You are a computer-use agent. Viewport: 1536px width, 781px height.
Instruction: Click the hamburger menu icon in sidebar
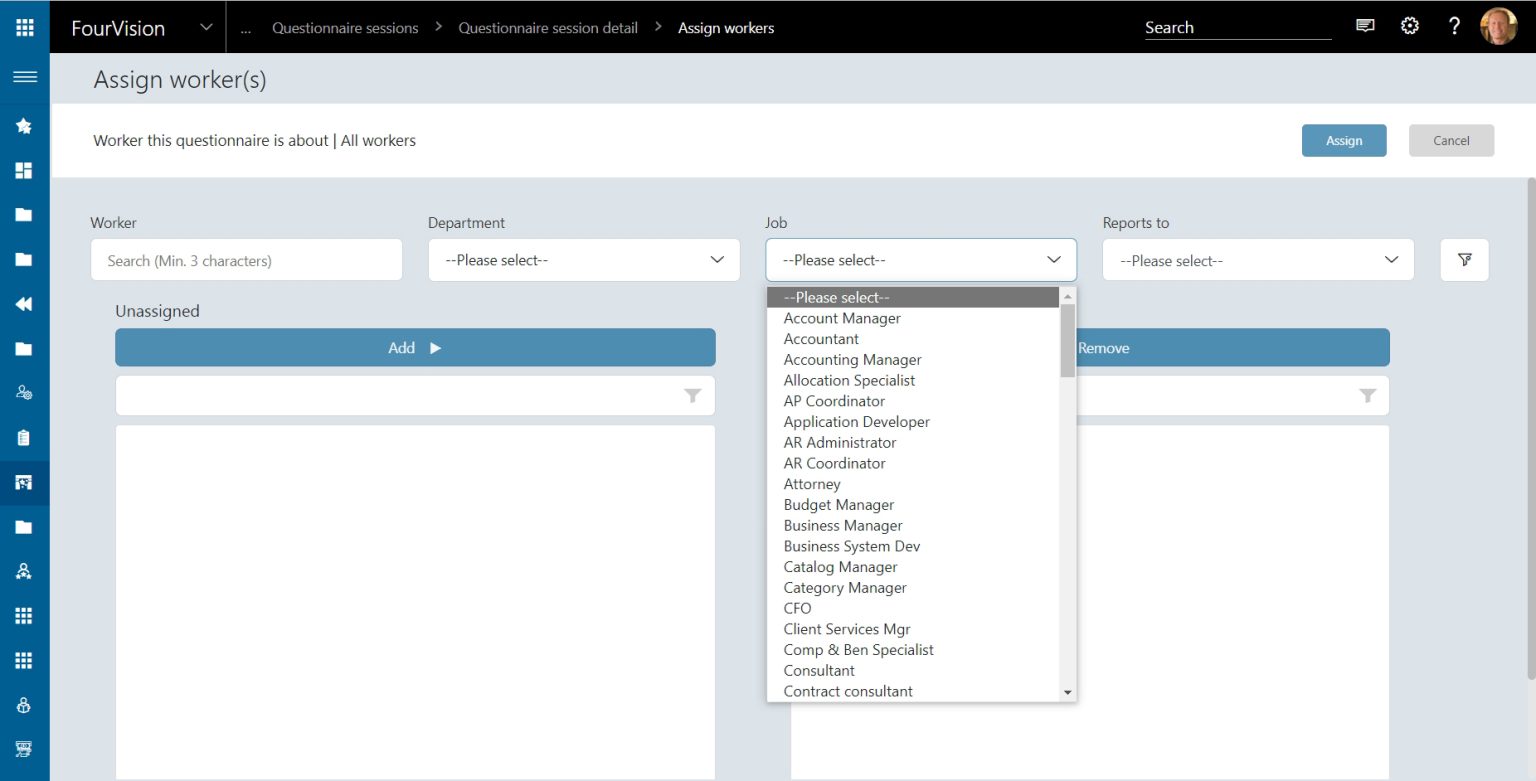(24, 77)
